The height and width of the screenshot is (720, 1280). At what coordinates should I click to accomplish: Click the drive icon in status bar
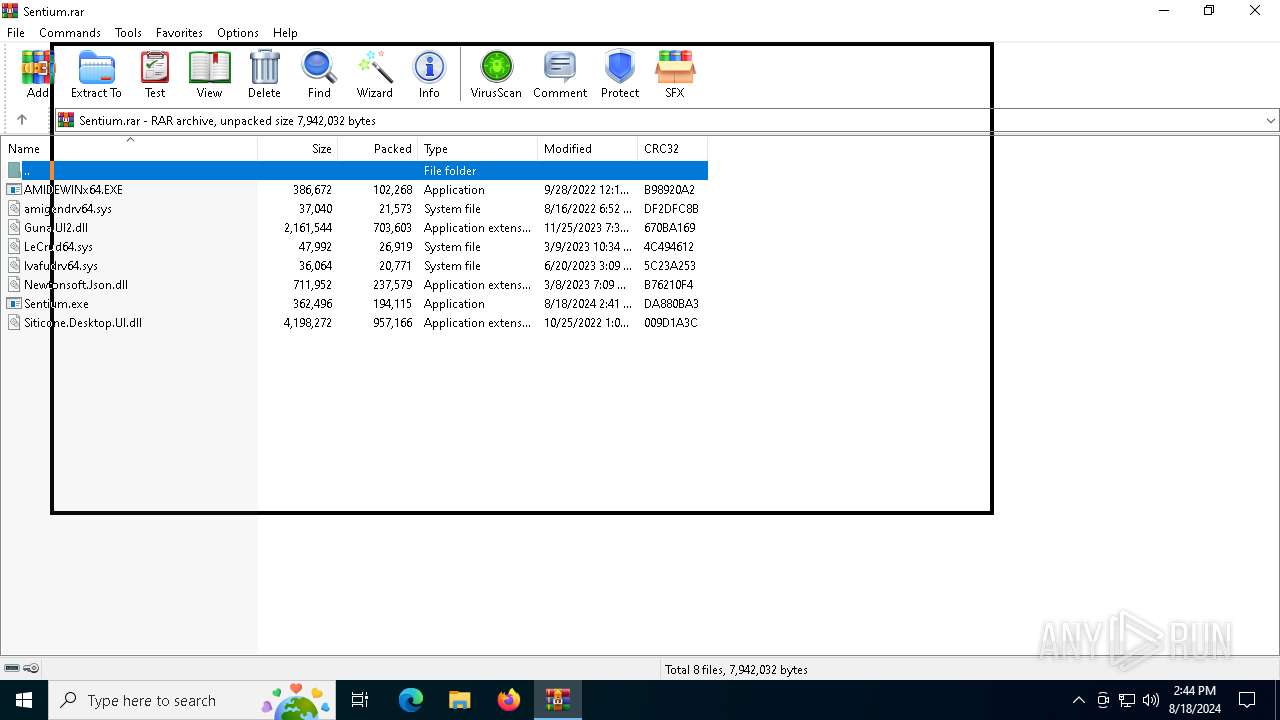click(x=12, y=668)
